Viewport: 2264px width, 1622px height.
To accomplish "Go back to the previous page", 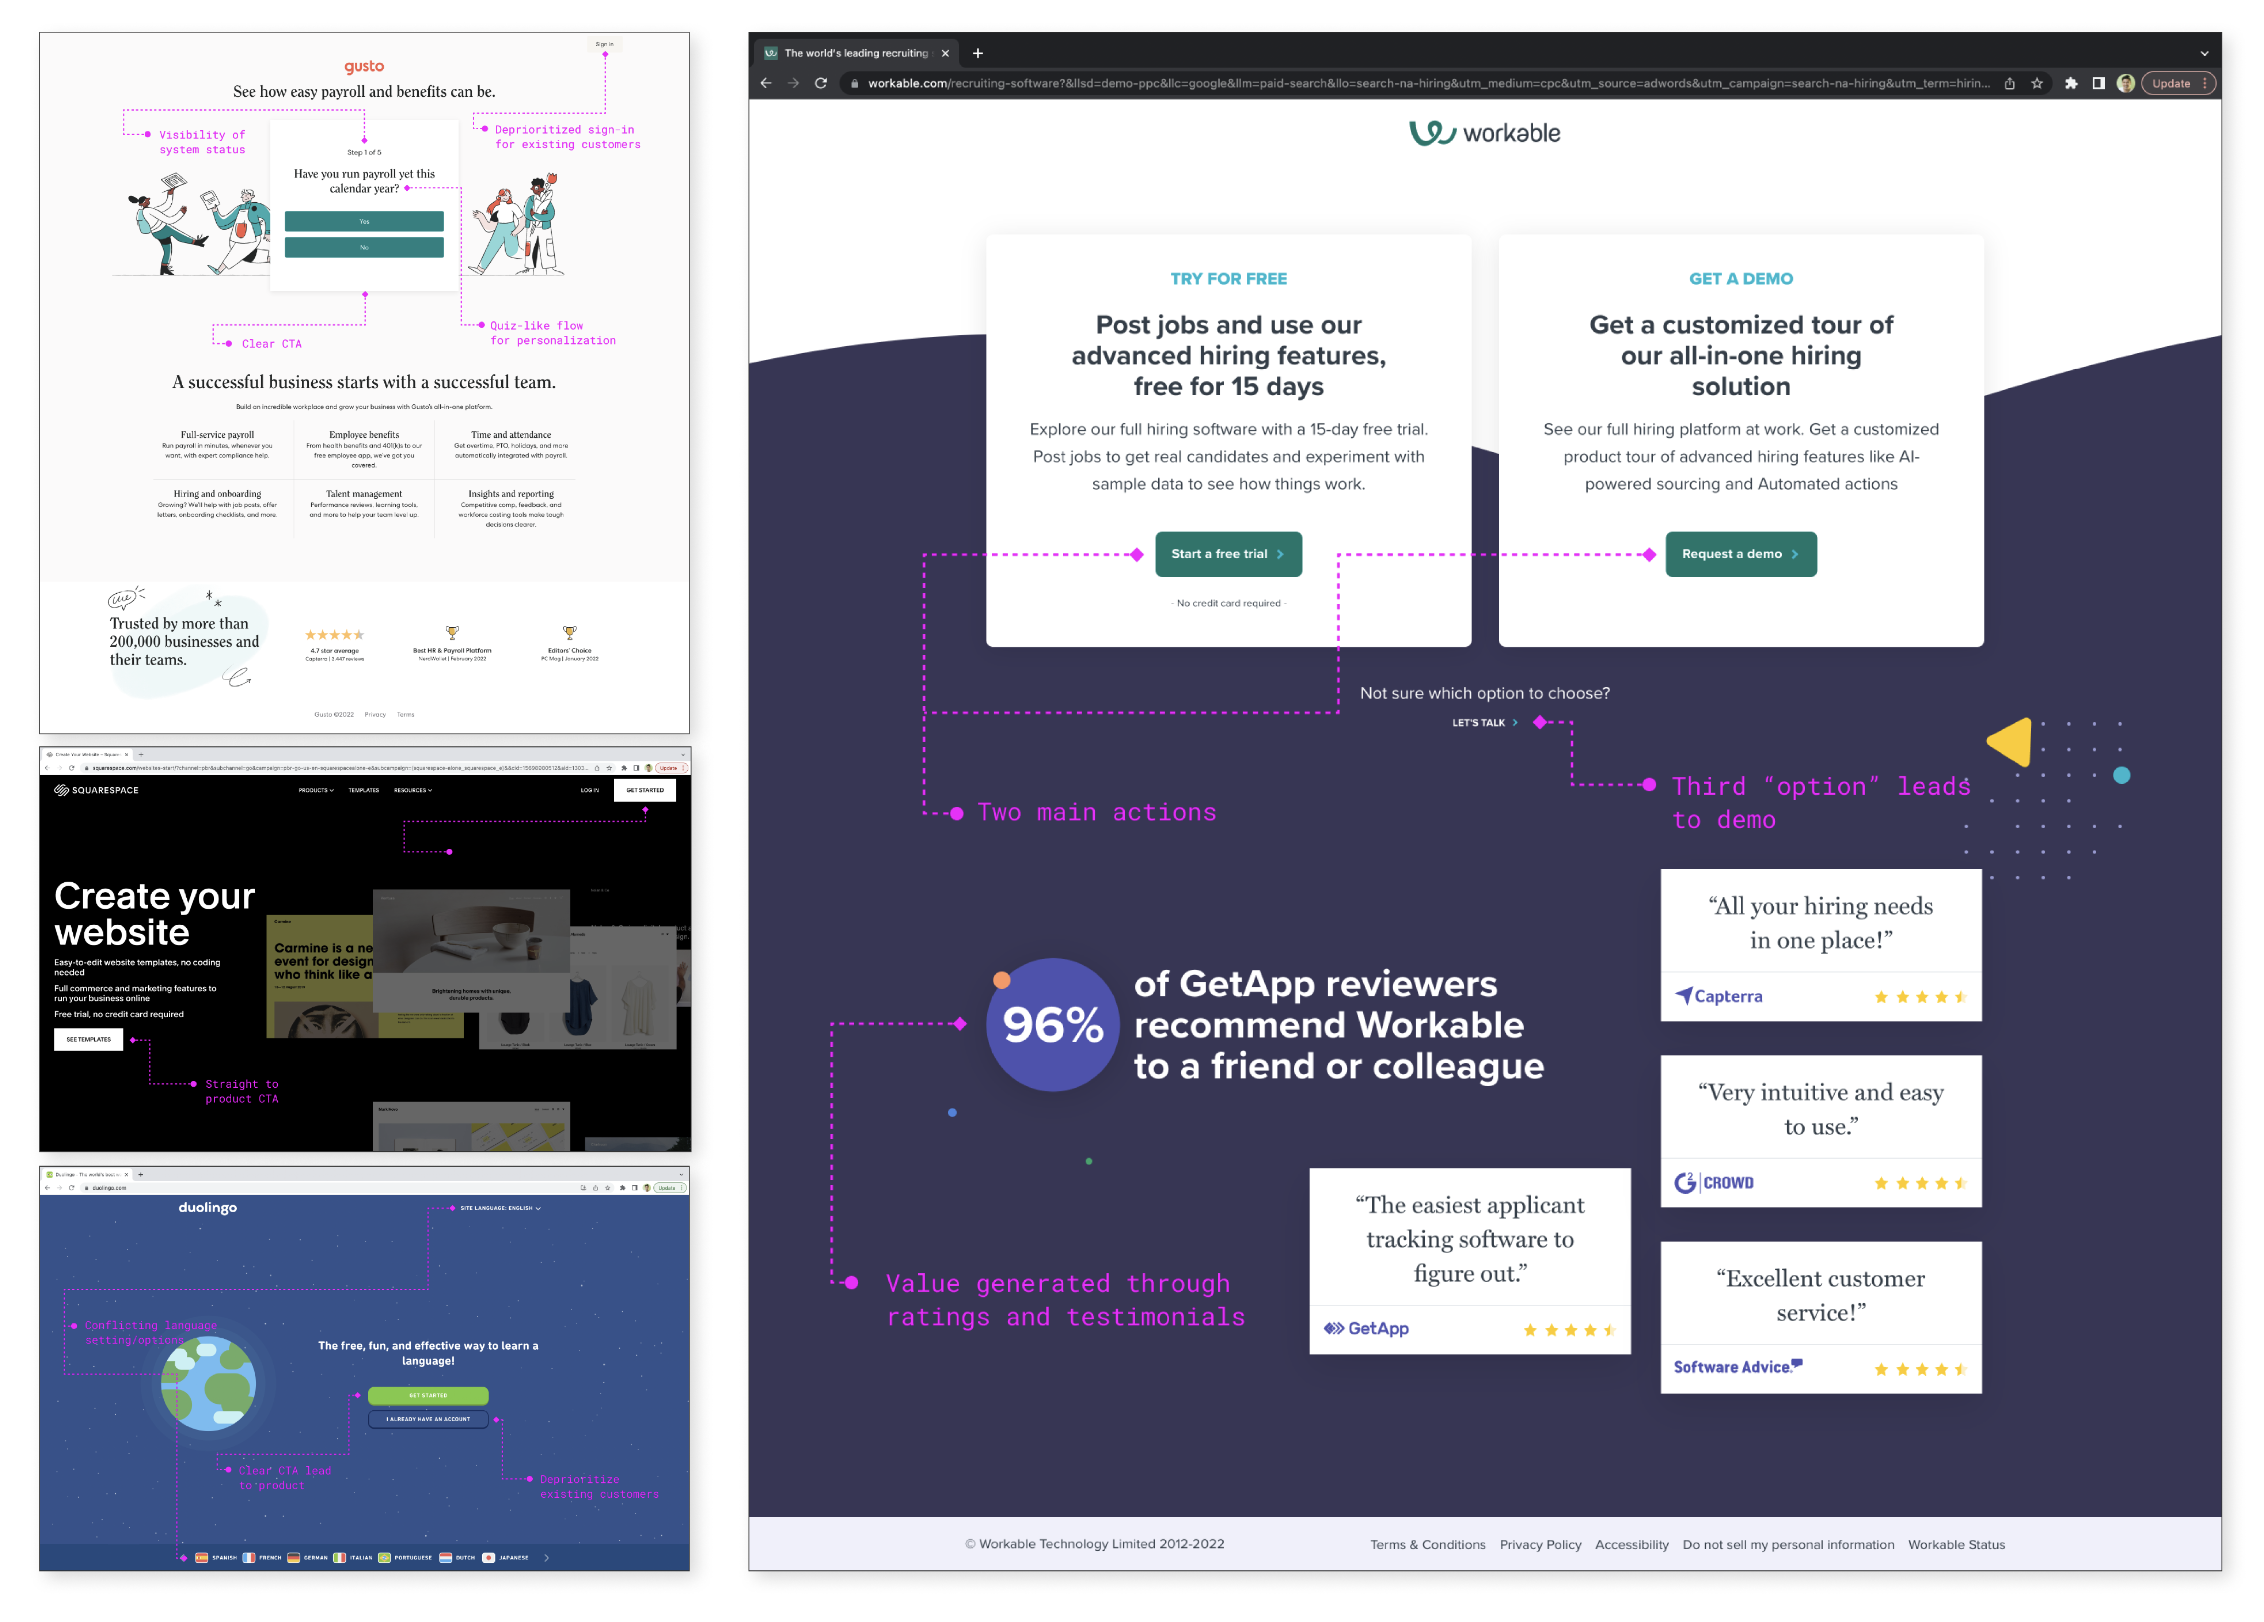I will (x=766, y=83).
